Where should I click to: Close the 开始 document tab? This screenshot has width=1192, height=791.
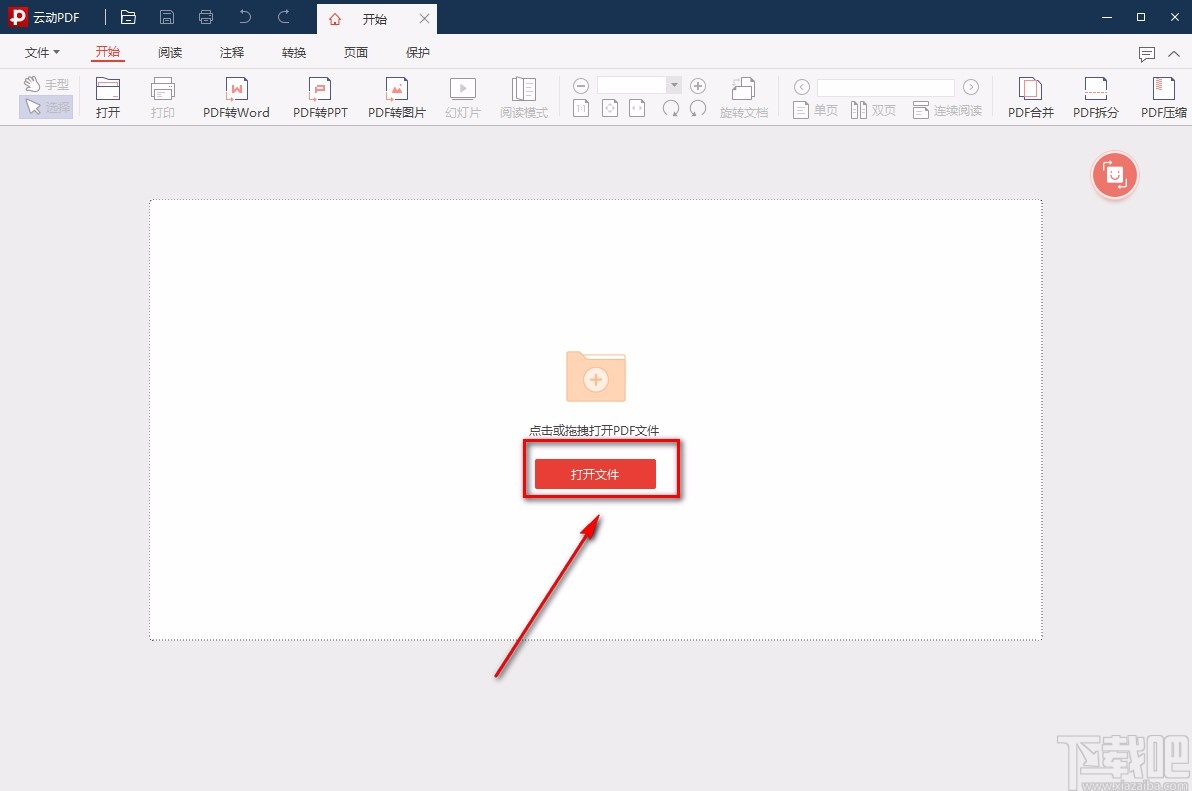[424, 19]
